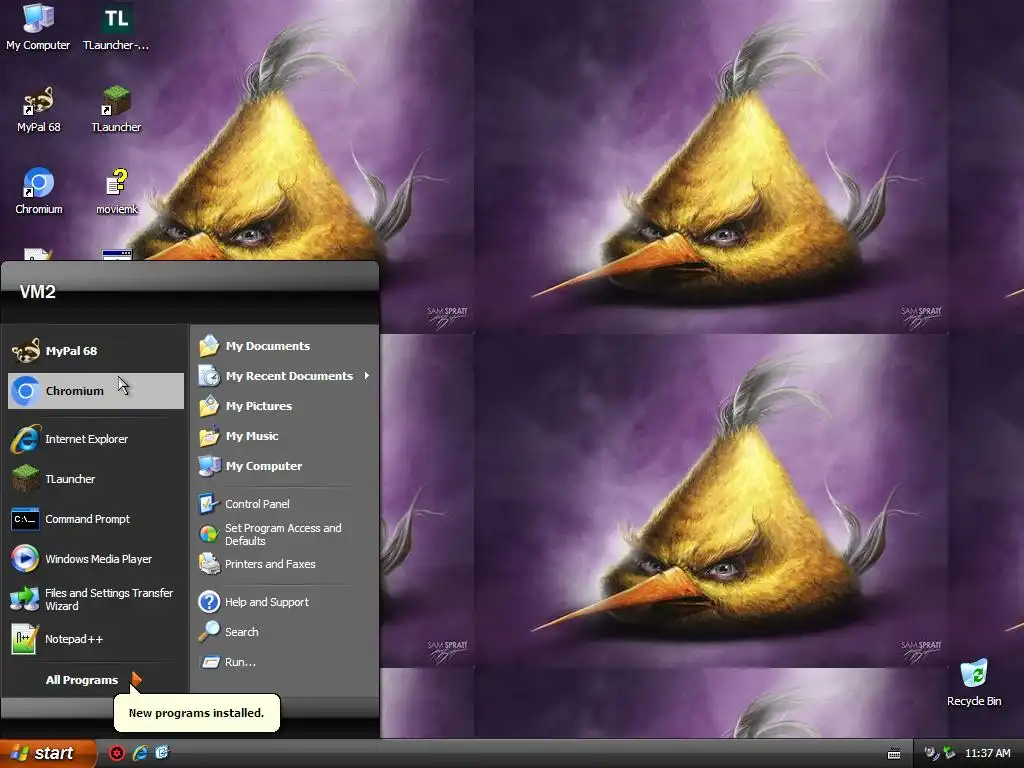Open My Pictures folder
1024x768 pixels.
(x=285, y=406)
